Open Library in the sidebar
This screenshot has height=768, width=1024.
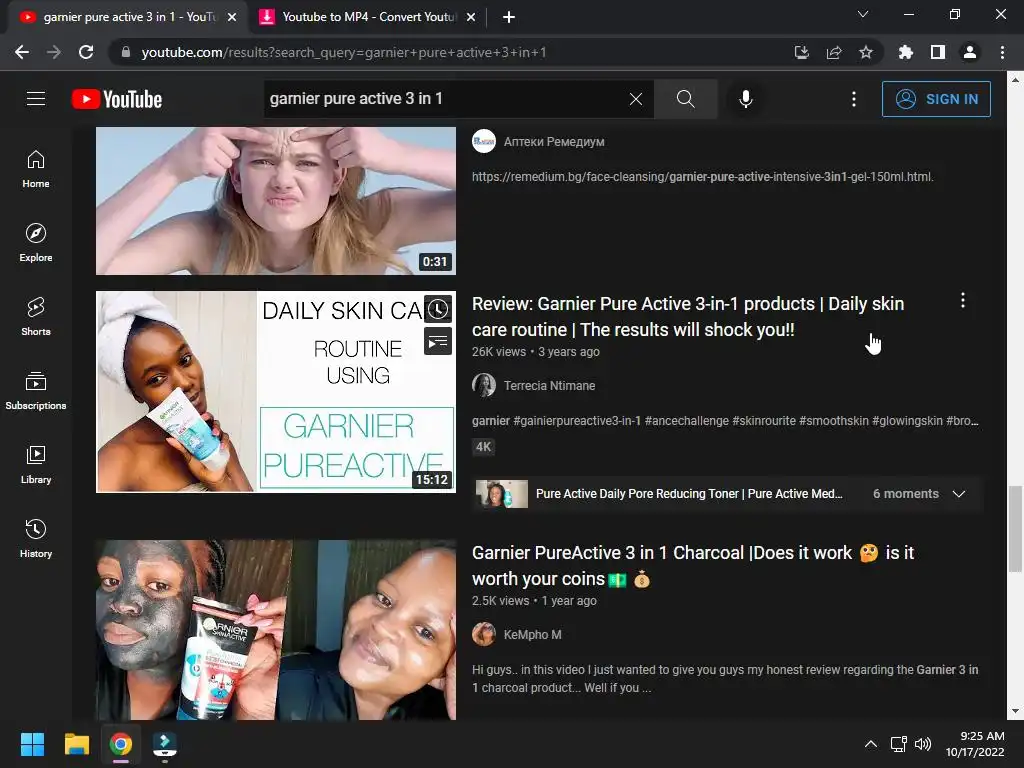[x=36, y=464]
